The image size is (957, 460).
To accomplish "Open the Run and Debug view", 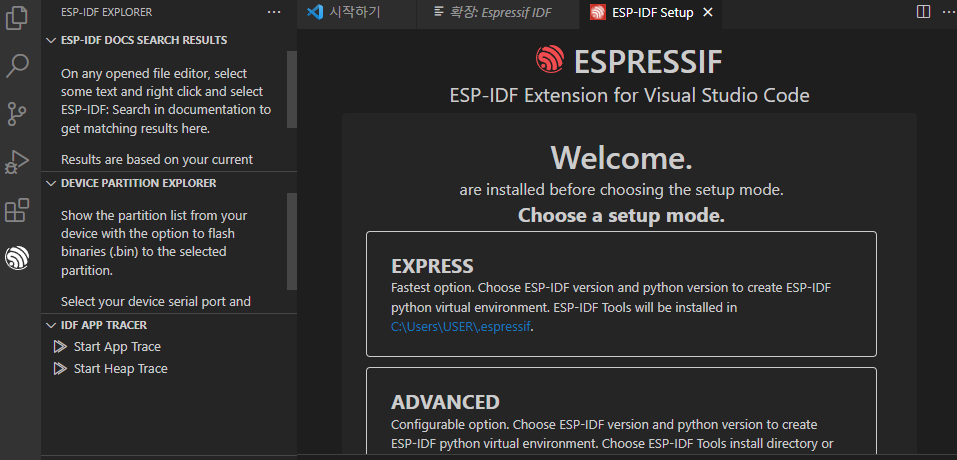I will pyautogui.click(x=16, y=162).
